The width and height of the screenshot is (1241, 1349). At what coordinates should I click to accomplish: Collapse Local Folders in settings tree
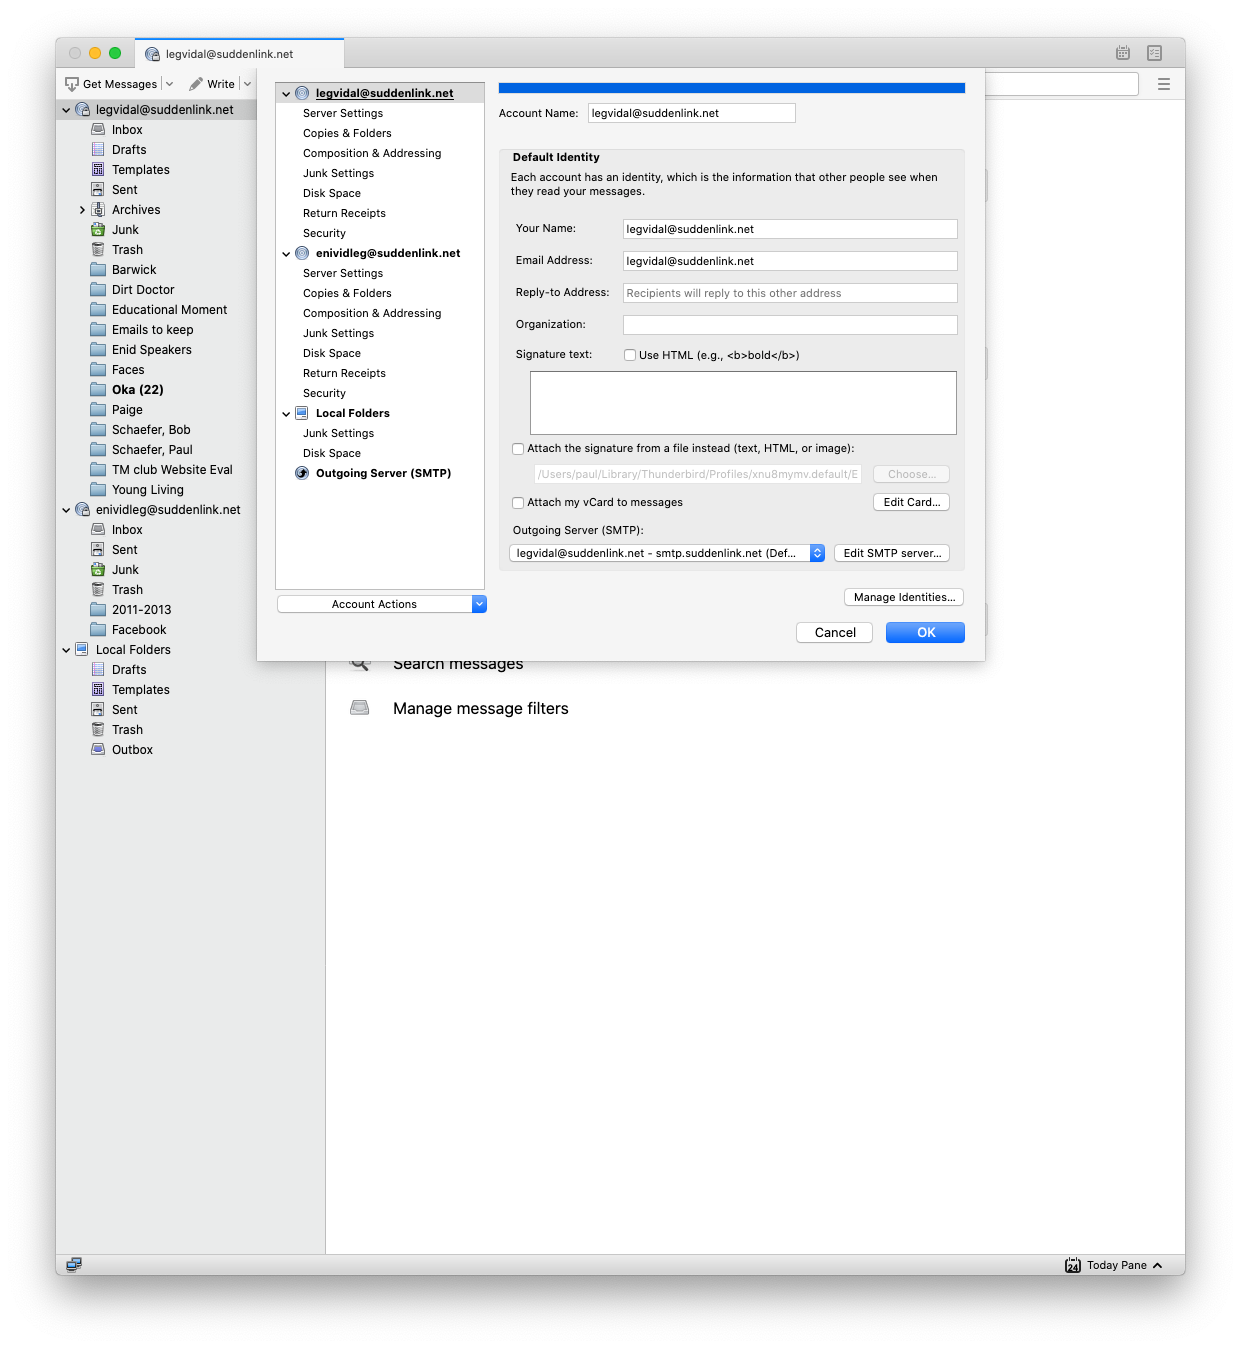(286, 414)
